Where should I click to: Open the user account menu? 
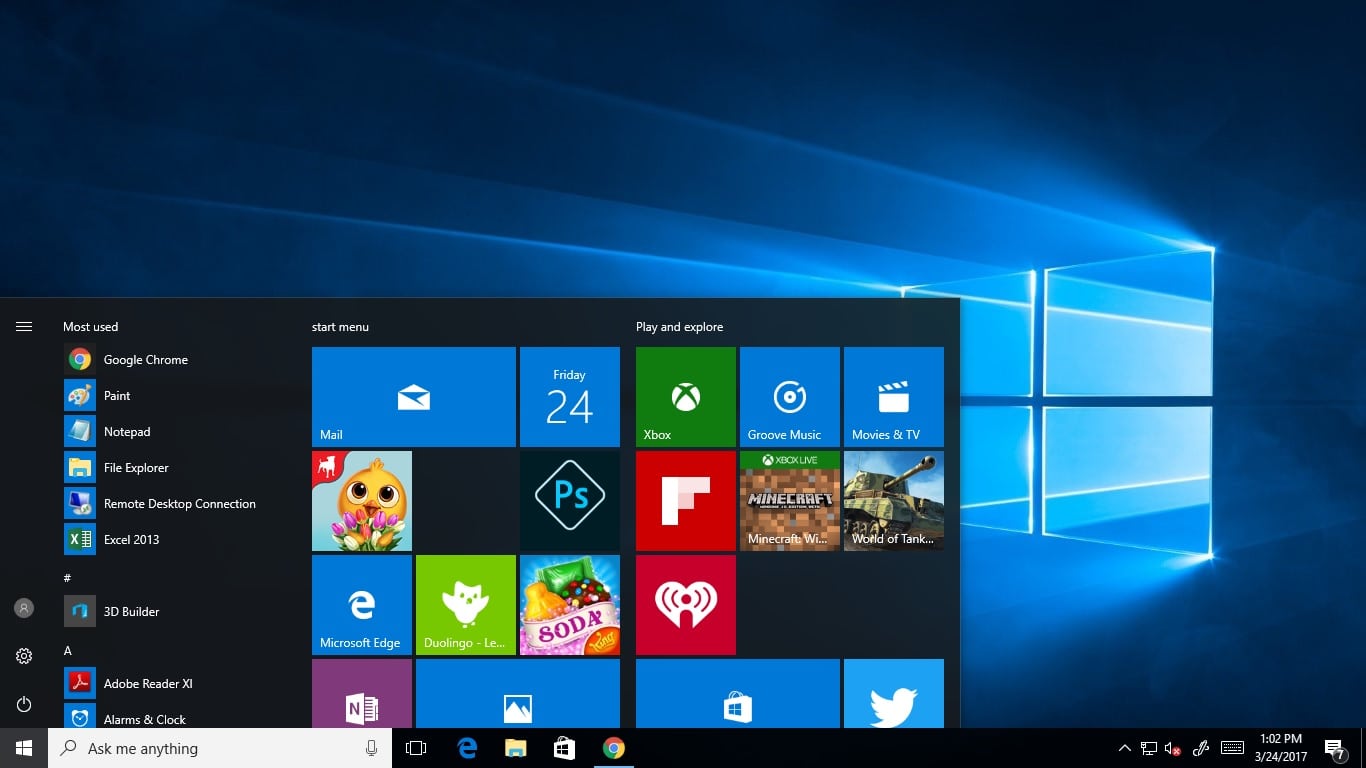(x=24, y=608)
